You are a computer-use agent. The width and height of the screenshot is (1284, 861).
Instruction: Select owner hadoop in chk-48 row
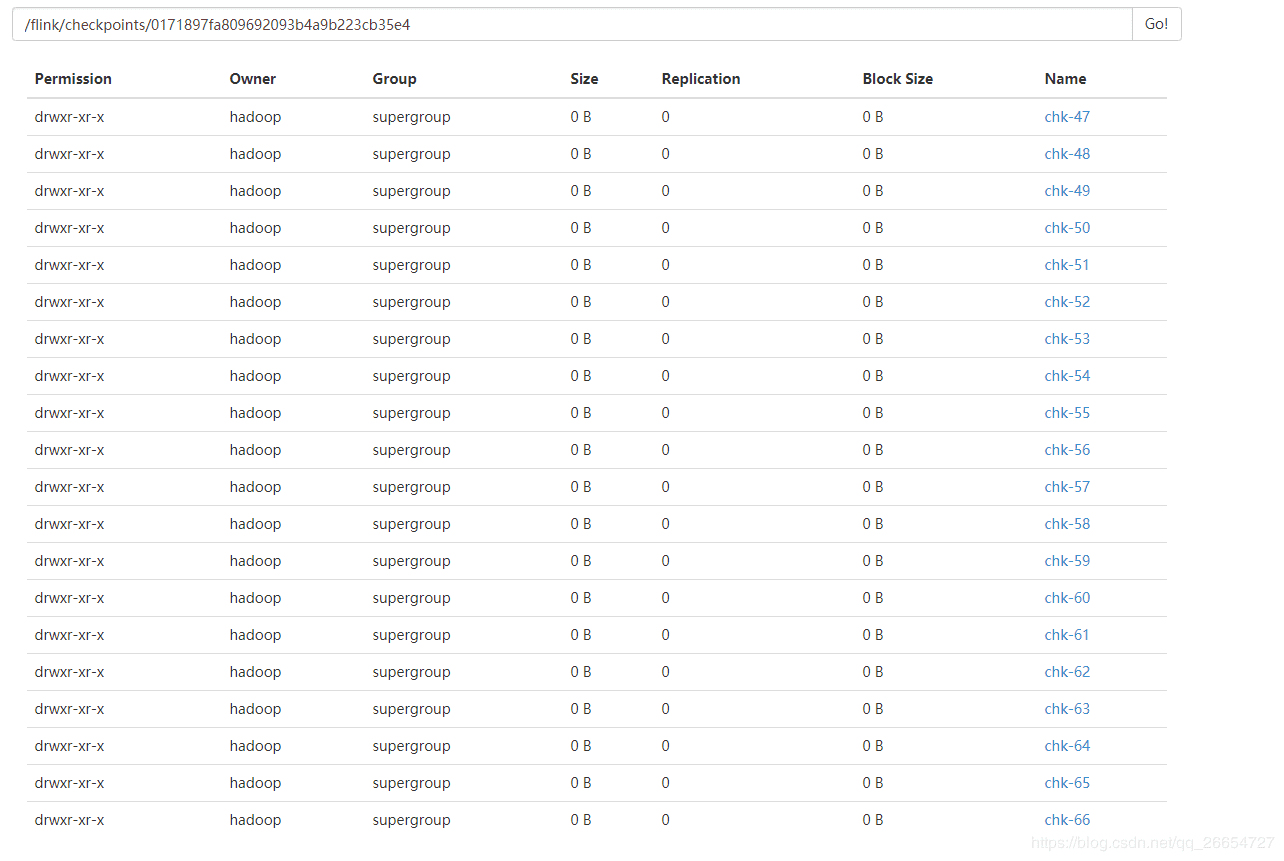(256, 154)
